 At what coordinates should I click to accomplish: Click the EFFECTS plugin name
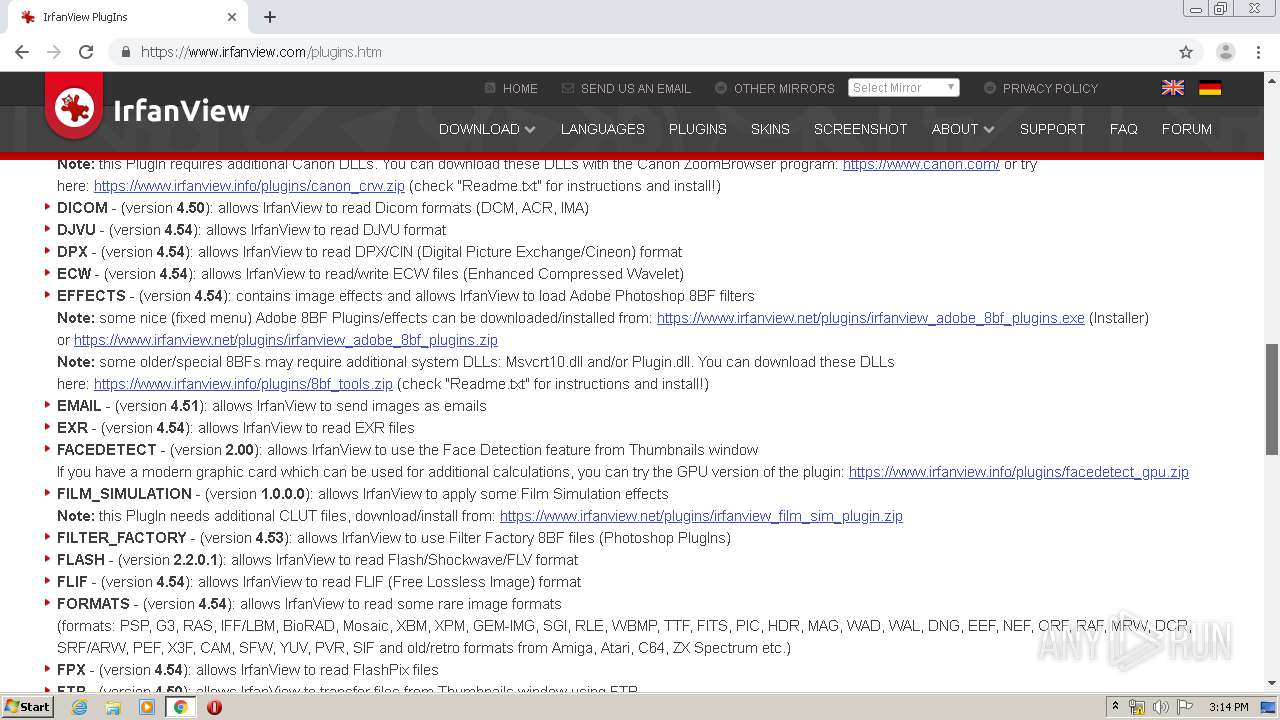(91, 296)
